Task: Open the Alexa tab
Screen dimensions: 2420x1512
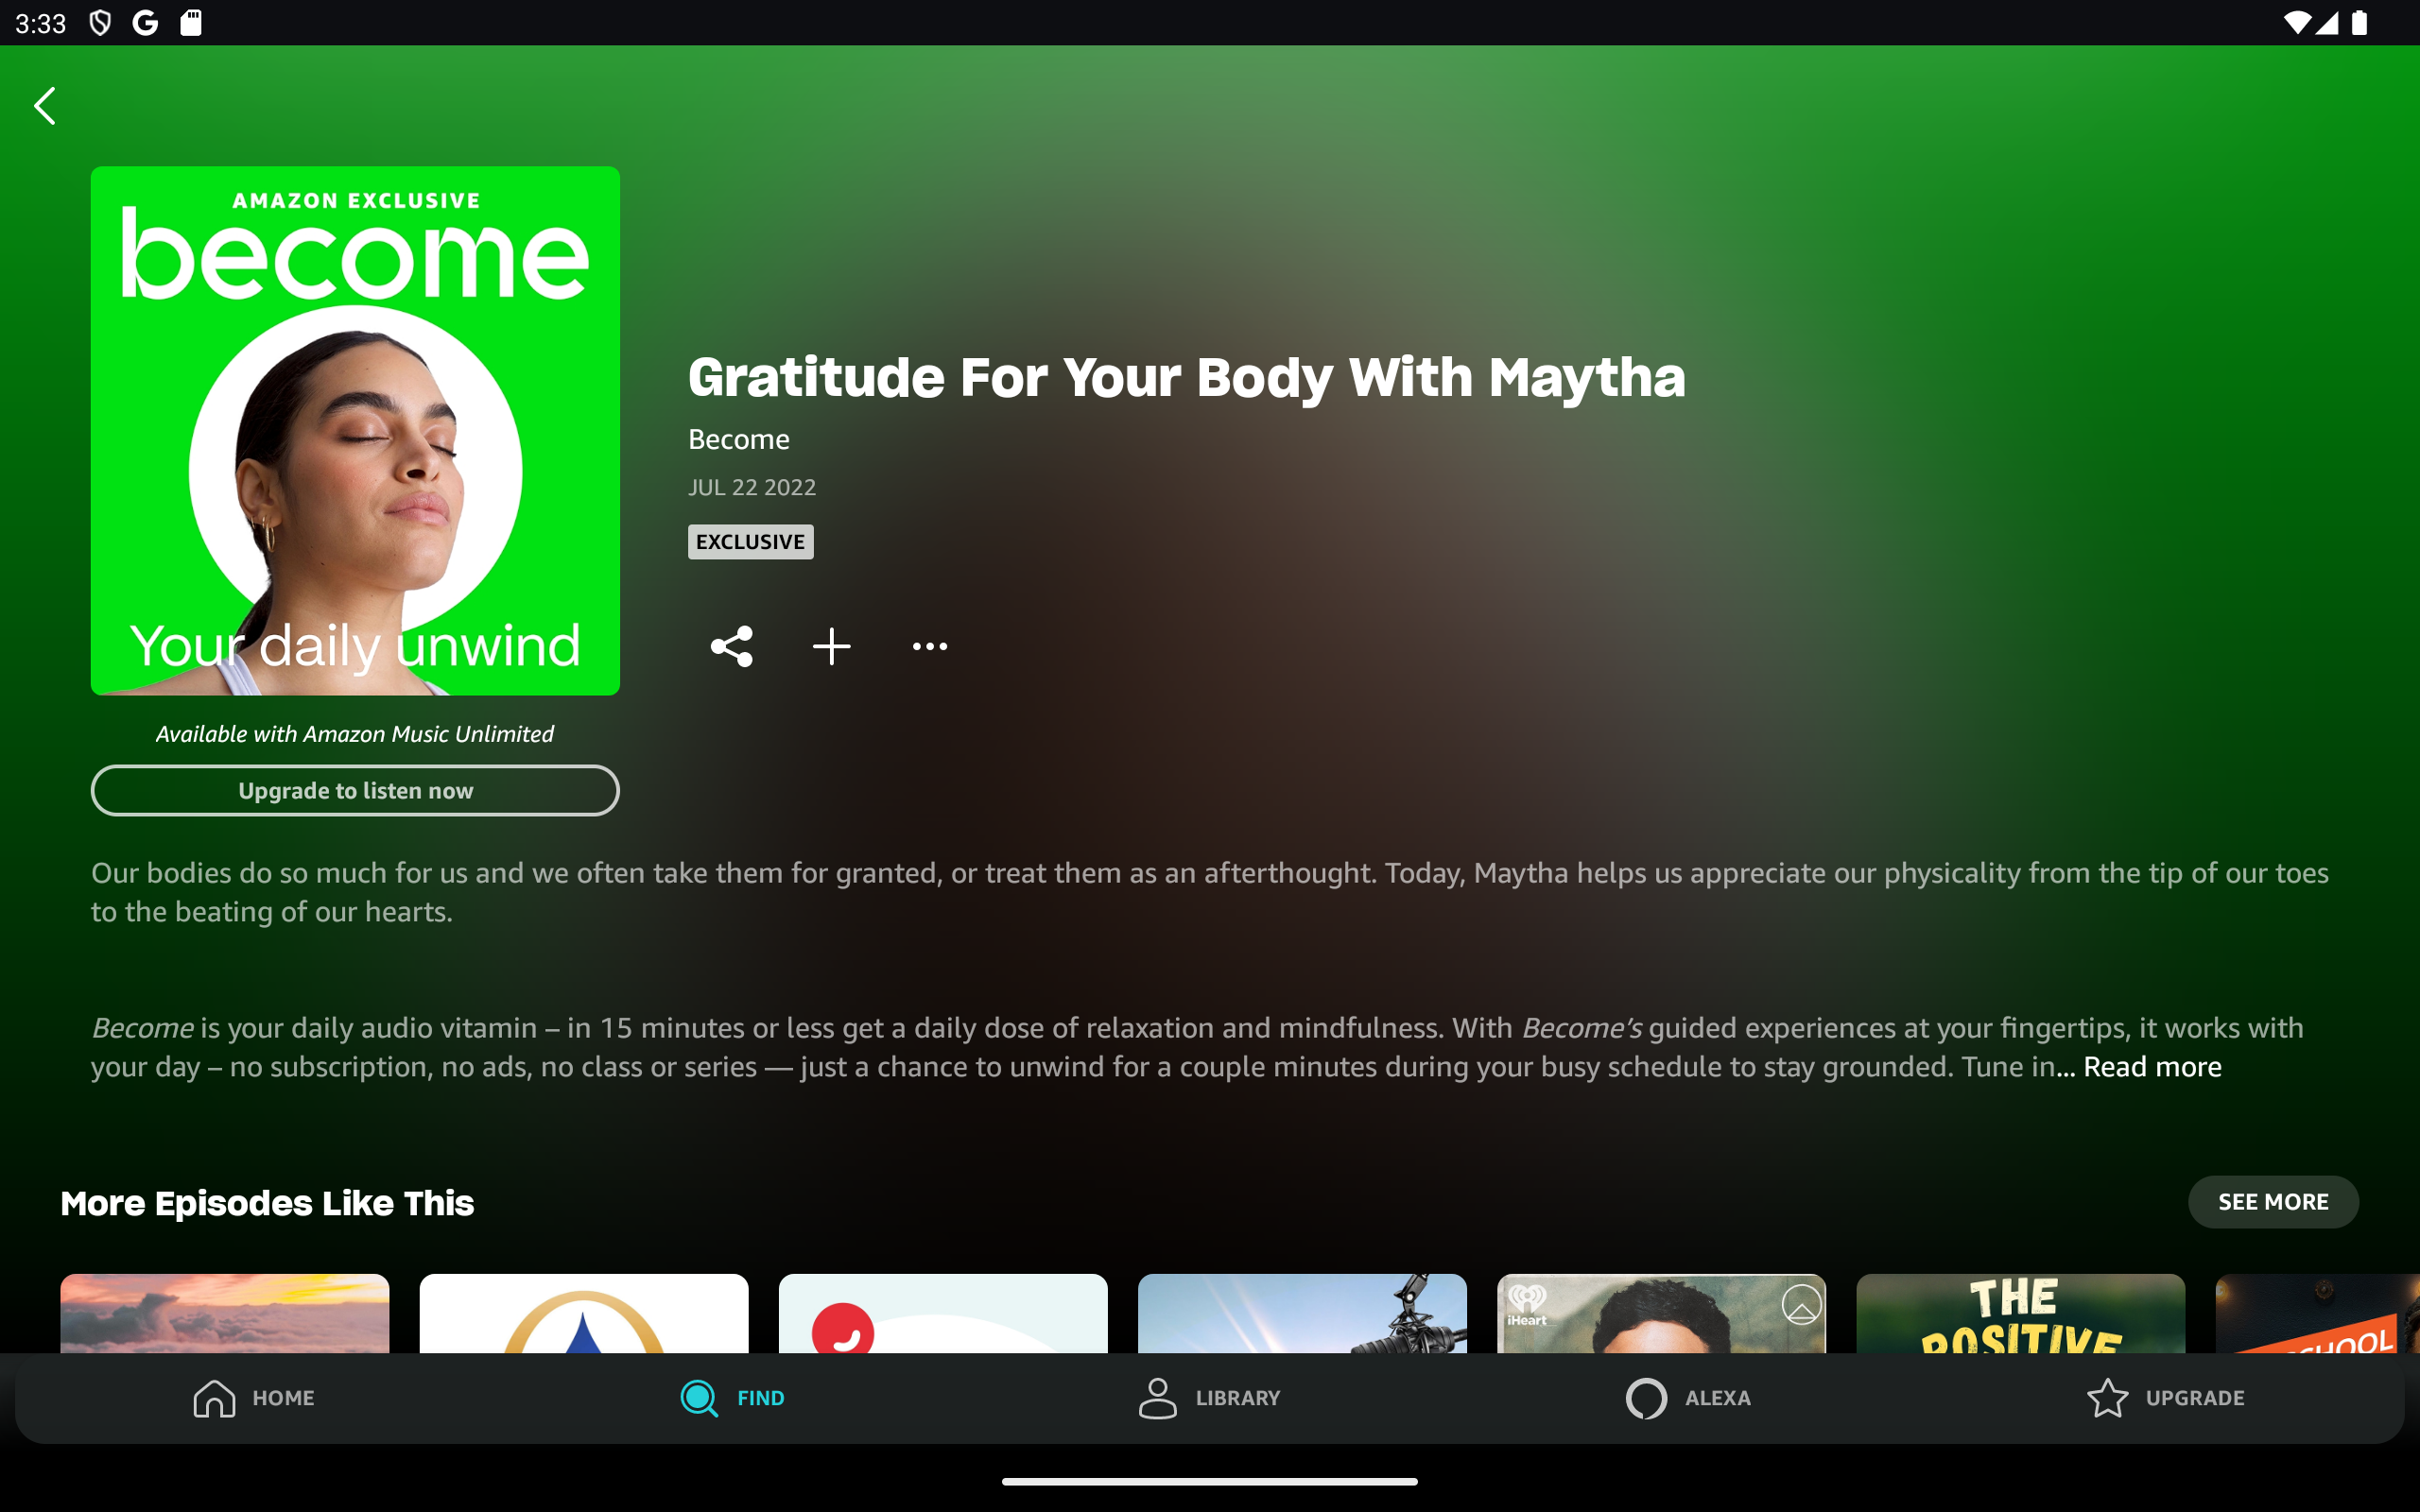Action: (1688, 1398)
